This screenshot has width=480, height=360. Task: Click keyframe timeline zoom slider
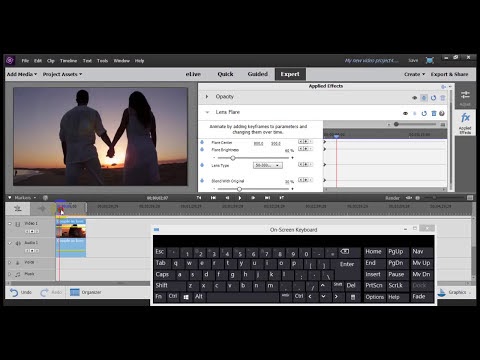396,124
